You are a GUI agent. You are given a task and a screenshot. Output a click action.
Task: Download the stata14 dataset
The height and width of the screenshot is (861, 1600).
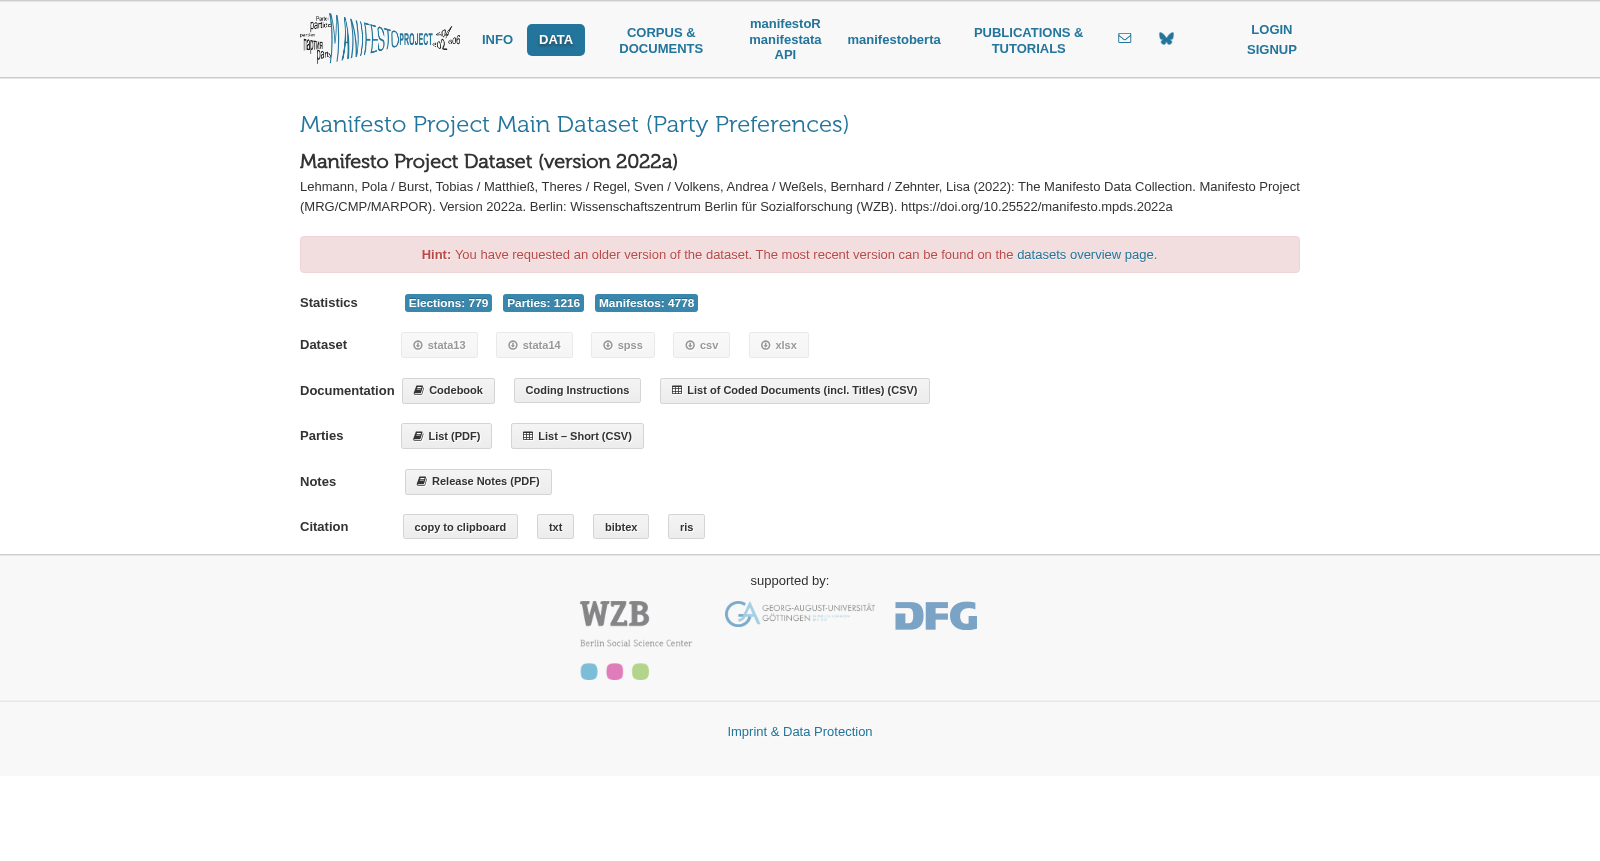click(534, 345)
